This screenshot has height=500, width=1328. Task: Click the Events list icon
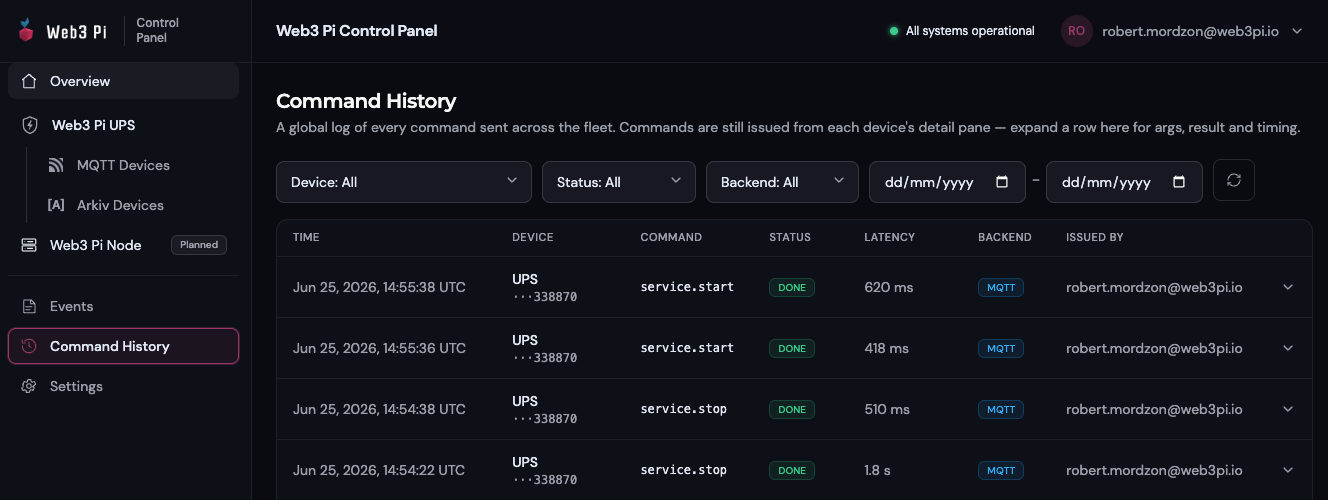29,306
